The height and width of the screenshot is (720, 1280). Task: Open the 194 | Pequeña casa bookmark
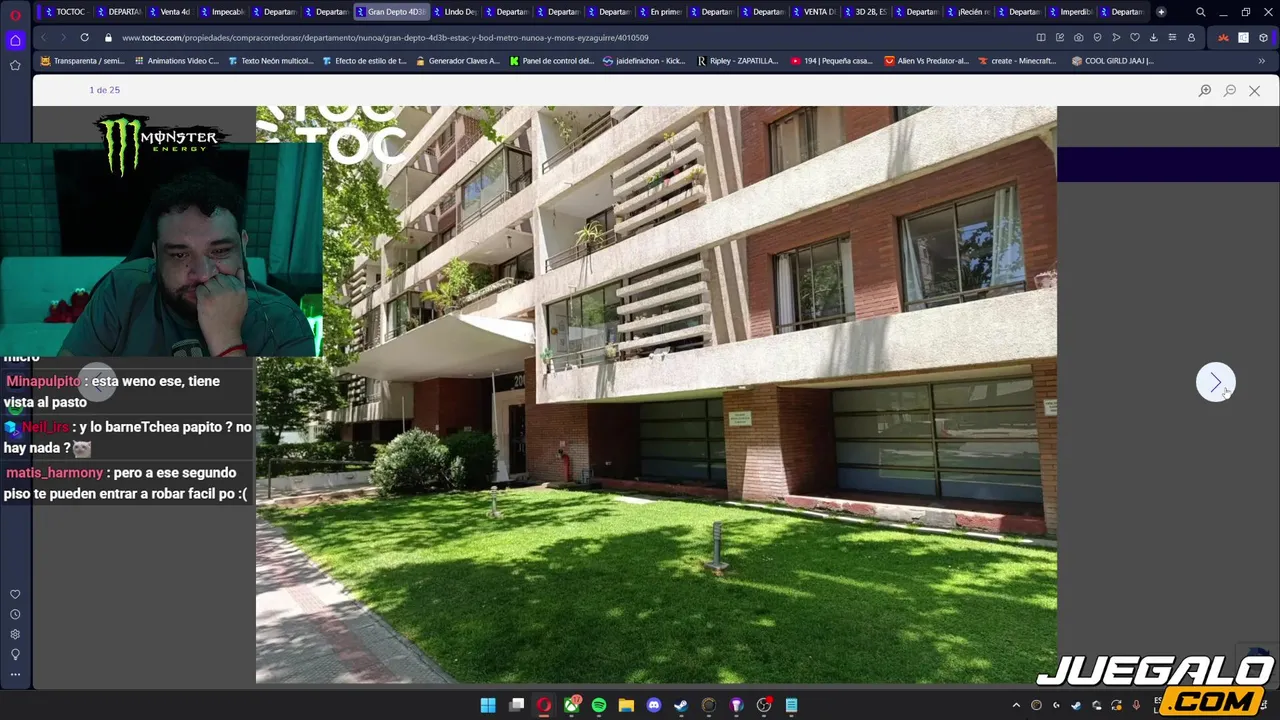pos(831,61)
